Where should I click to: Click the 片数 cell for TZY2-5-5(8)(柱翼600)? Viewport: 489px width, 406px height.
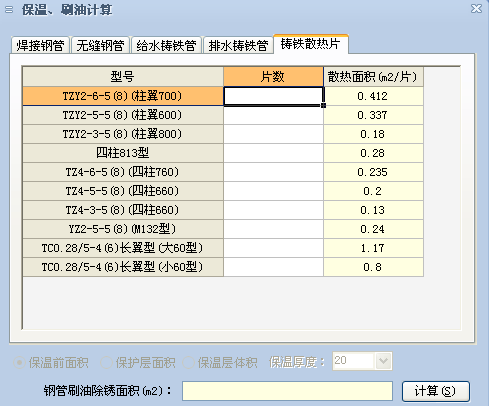pos(273,115)
